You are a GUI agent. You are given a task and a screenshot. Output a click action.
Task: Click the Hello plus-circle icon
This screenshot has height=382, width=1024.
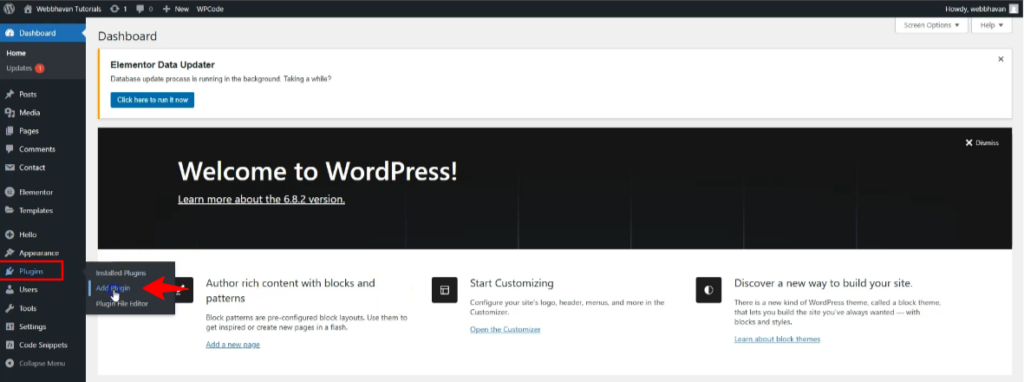pyautogui.click(x=10, y=234)
